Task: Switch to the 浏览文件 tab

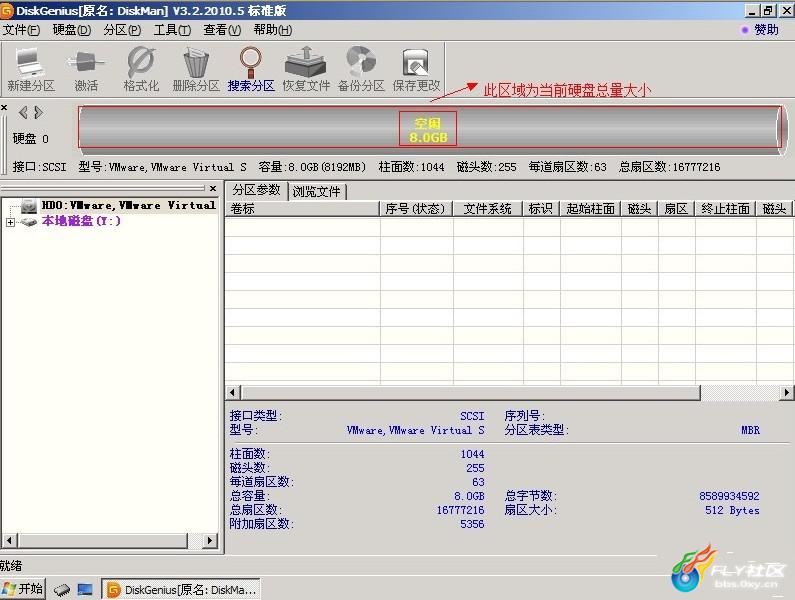Action: (x=316, y=192)
